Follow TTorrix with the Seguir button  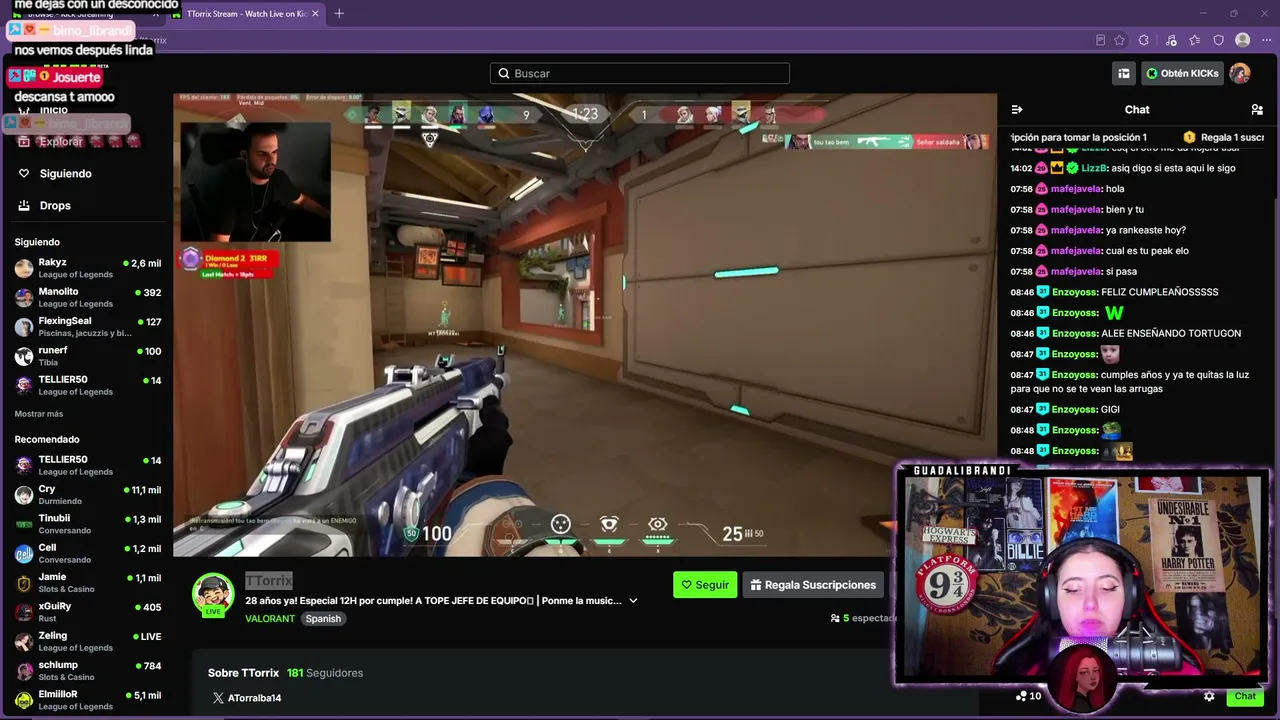[705, 585]
